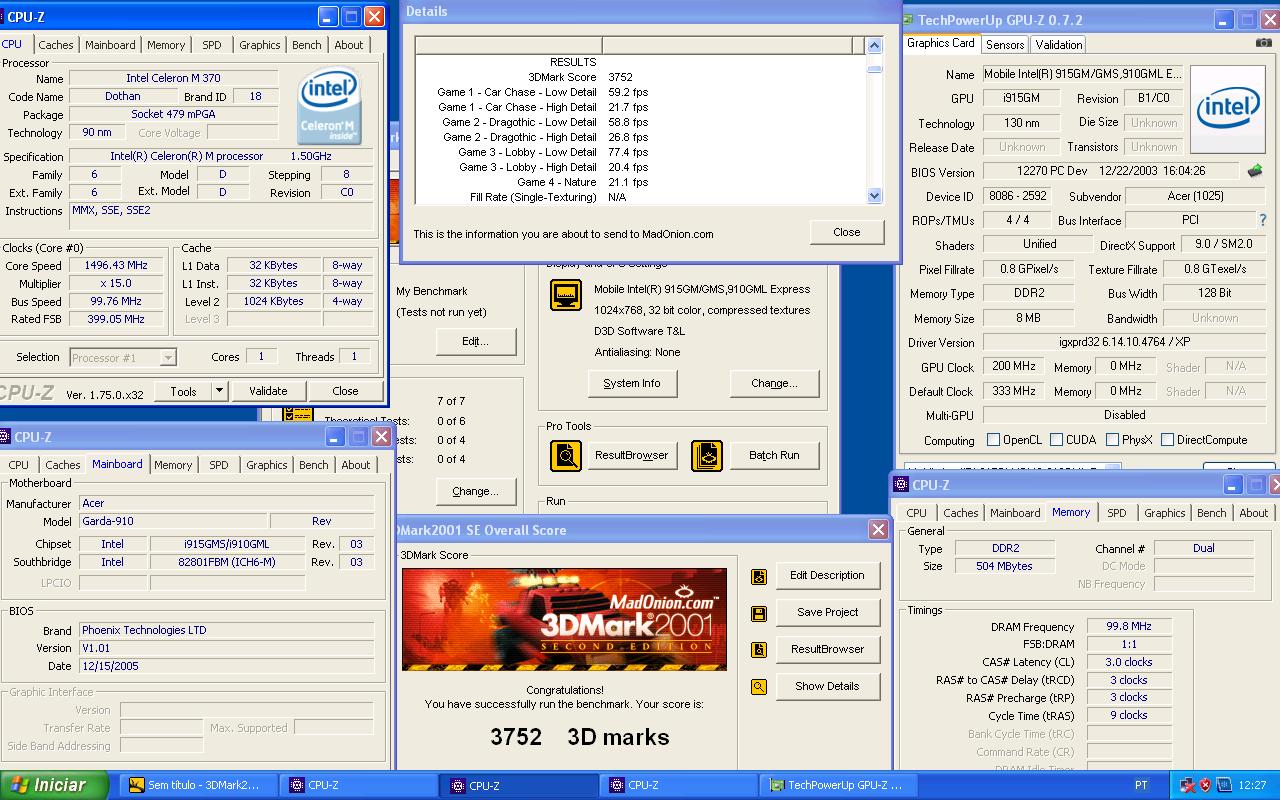Click the Save Project disk icon
Image resolution: width=1280 pixels, height=800 pixels.
click(x=759, y=613)
